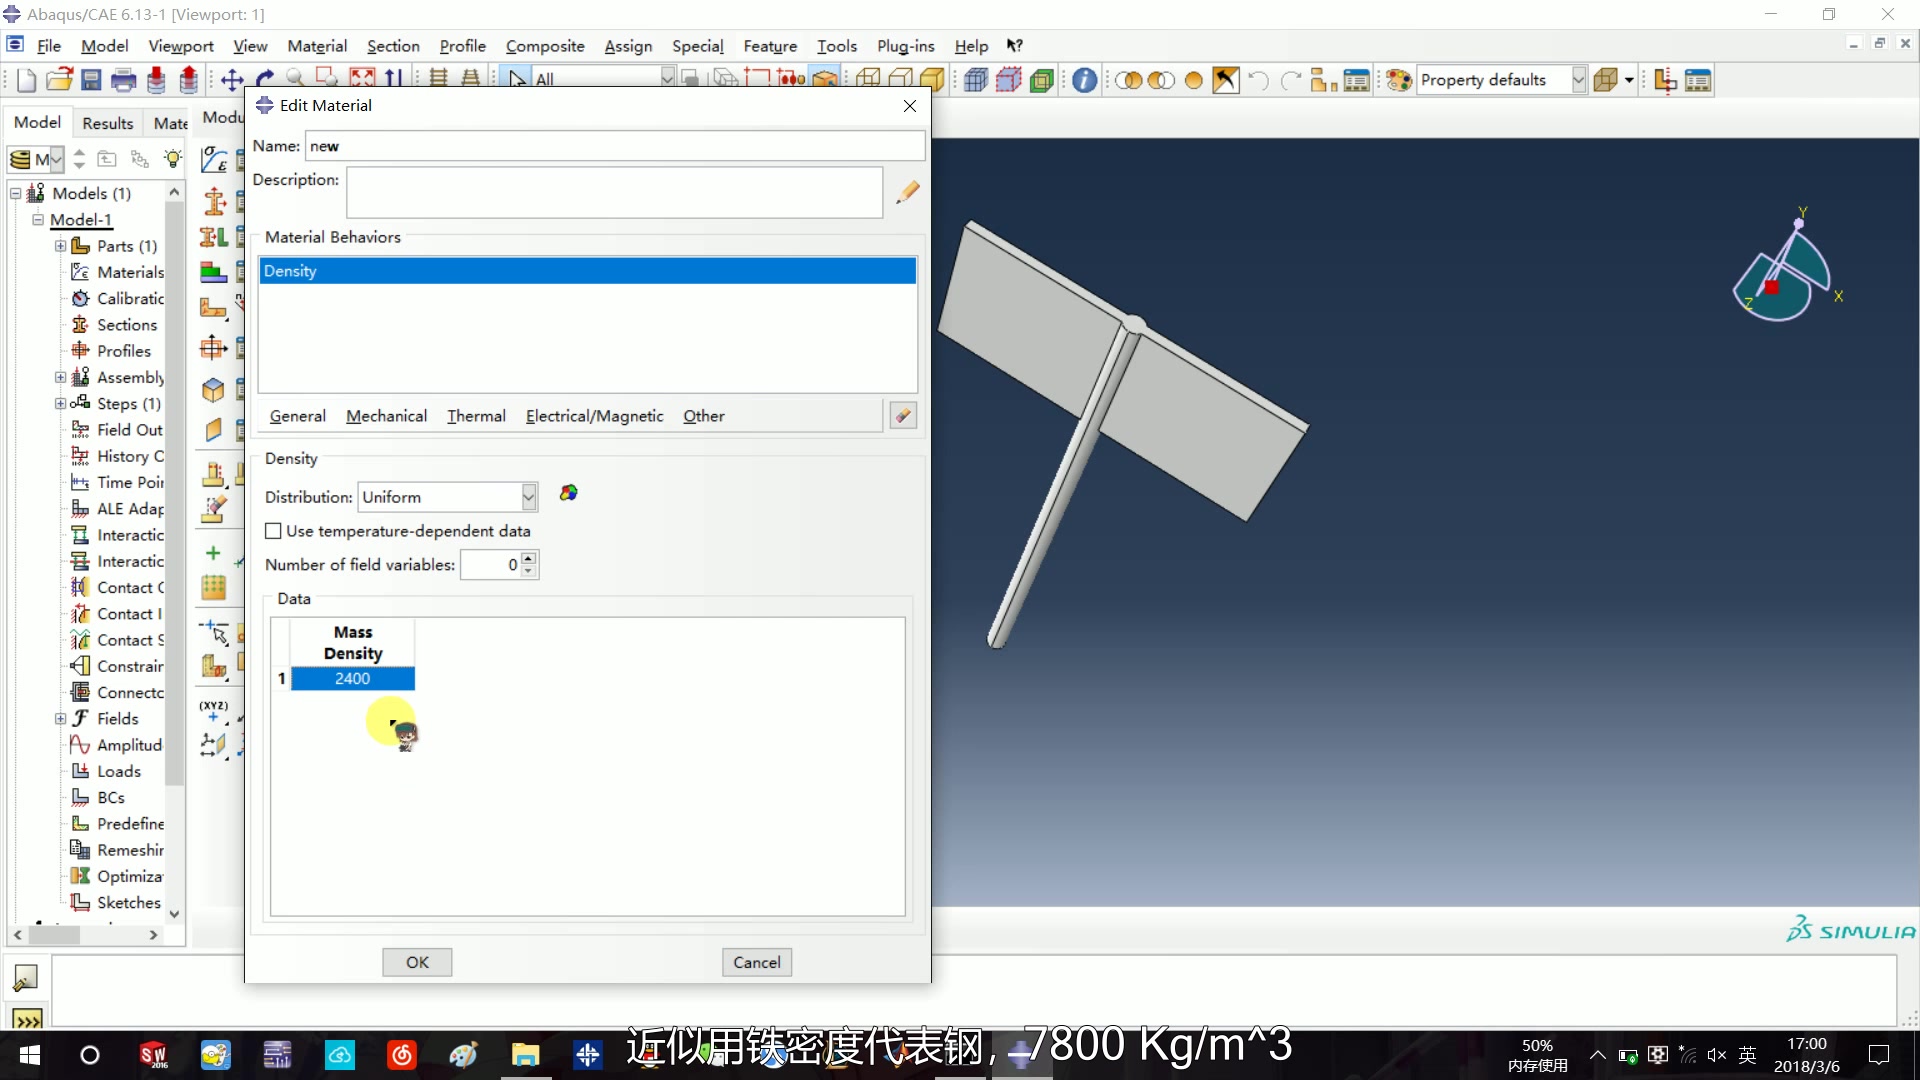Click the OK button to confirm
The image size is (1920, 1080).
pos(418,961)
